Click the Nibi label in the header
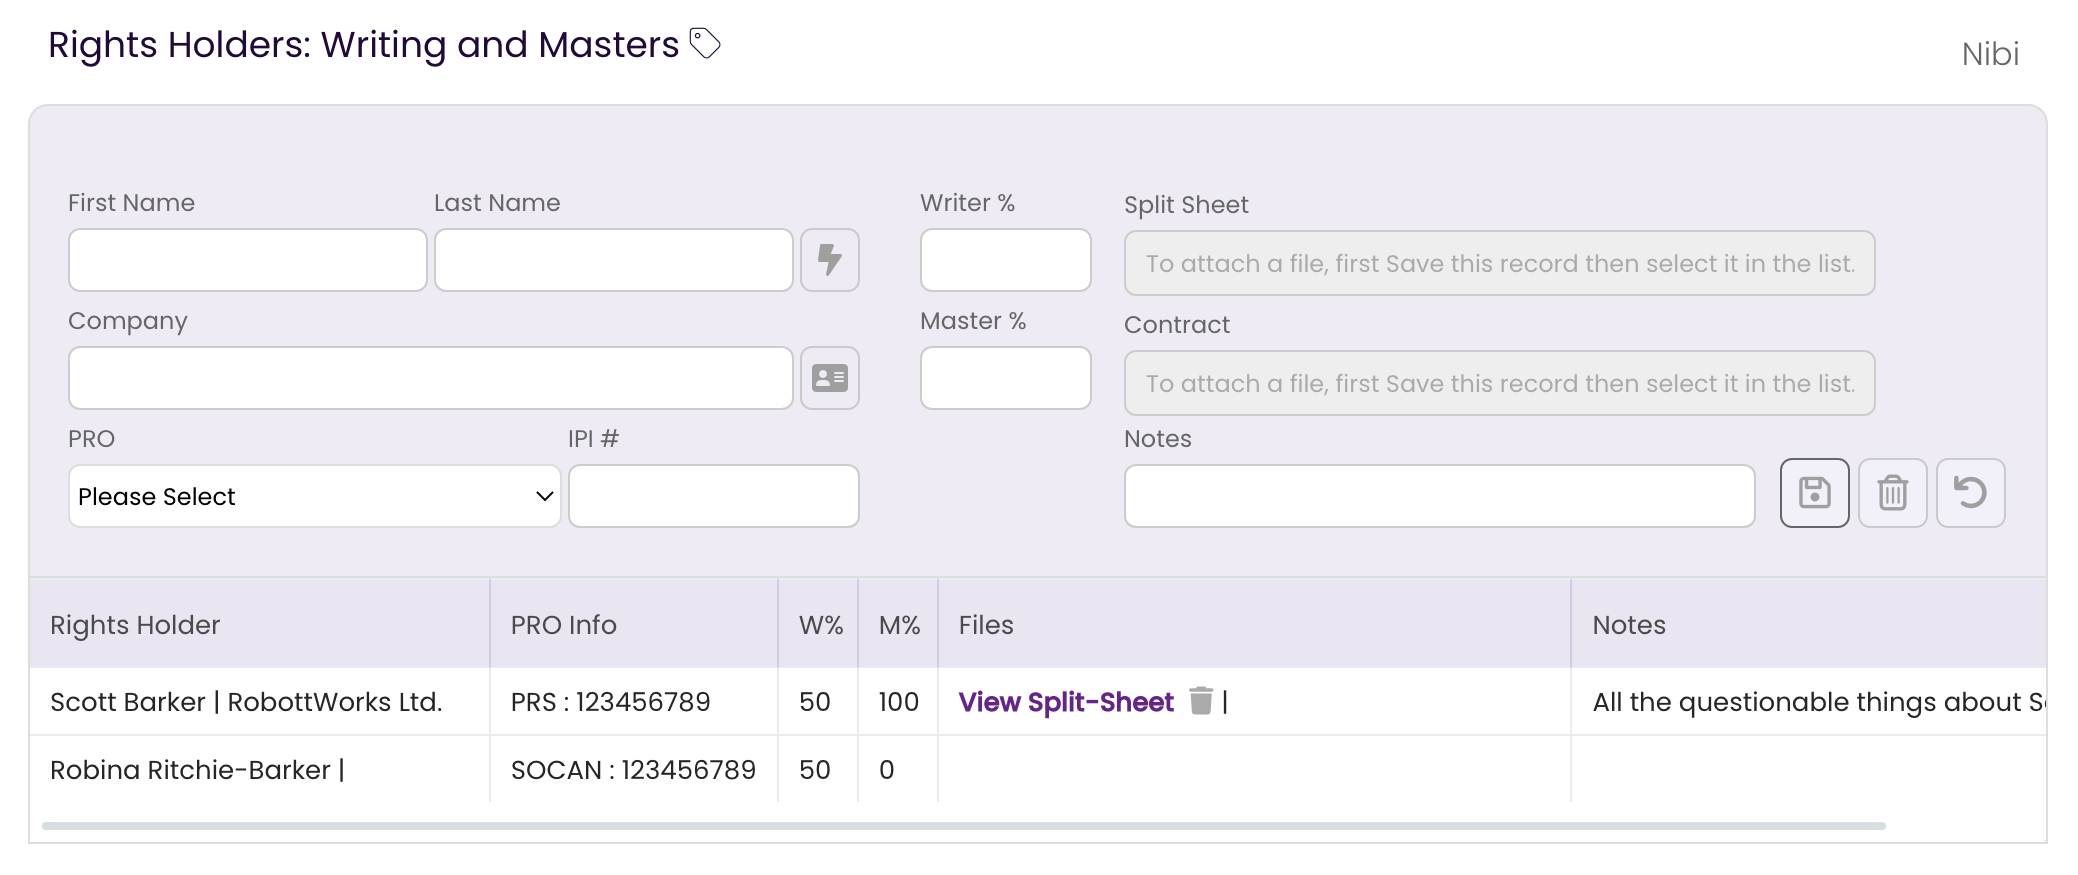Viewport: 2078px width, 875px height. point(1990,54)
